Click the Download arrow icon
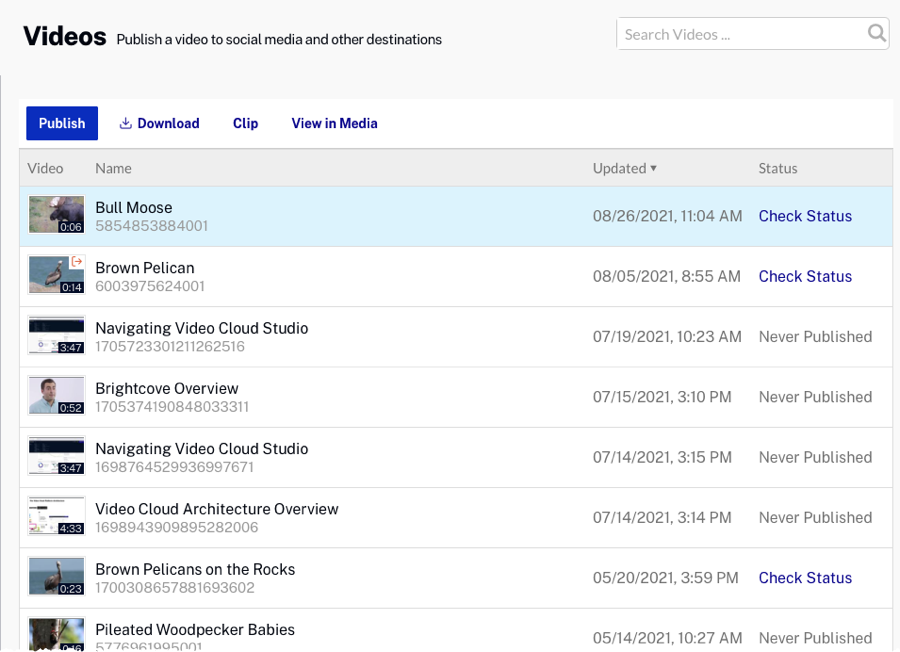900x652 pixels. point(126,124)
